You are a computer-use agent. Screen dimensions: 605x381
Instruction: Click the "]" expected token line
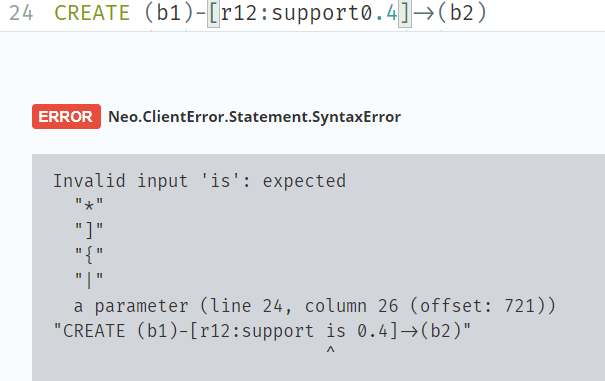[x=89, y=230]
